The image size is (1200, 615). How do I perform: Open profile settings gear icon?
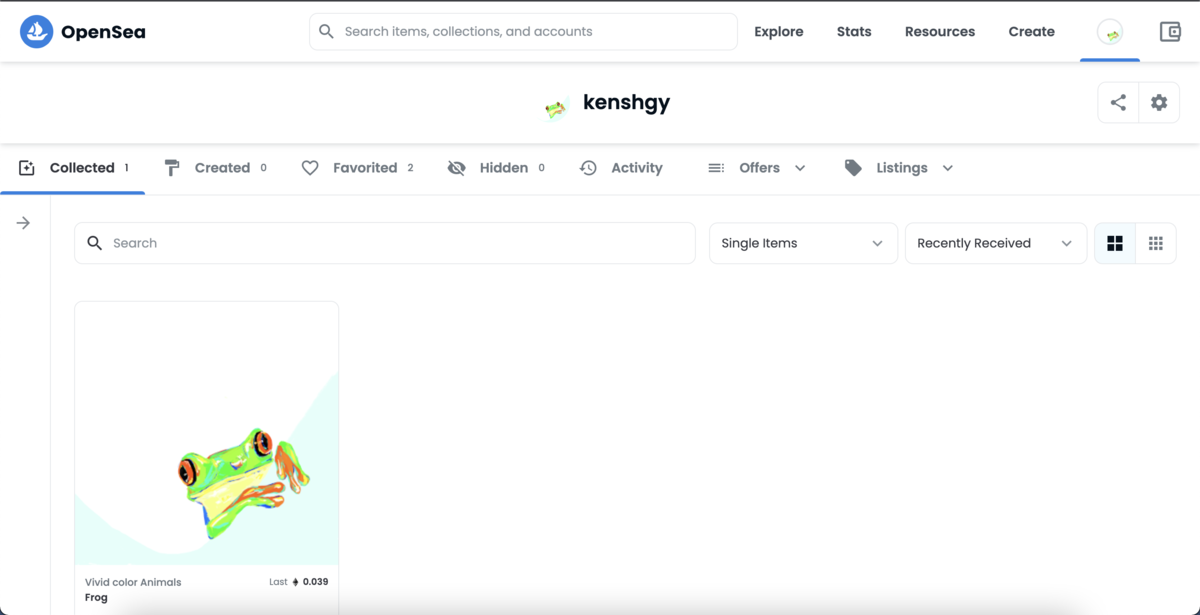pos(1159,102)
